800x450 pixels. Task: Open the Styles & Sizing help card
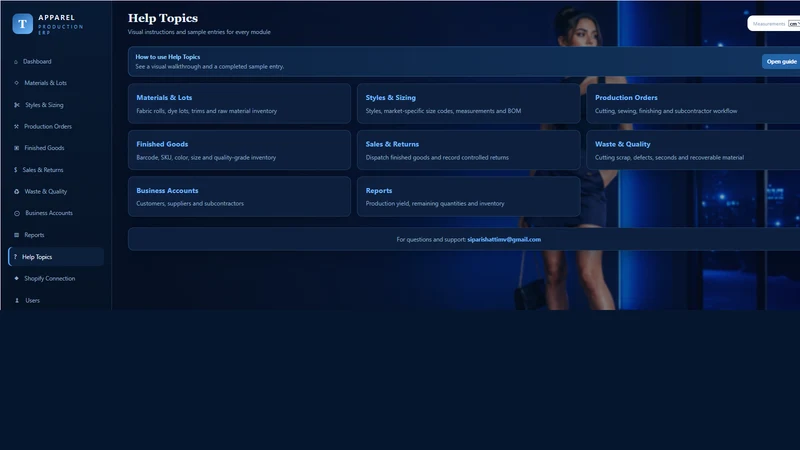pyautogui.click(x=468, y=104)
